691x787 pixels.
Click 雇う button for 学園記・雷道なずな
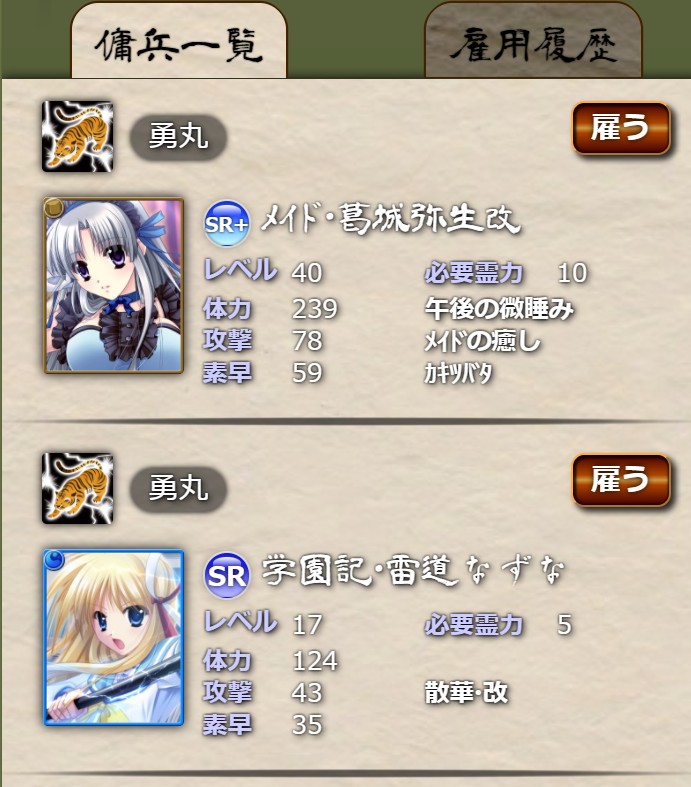[621, 480]
